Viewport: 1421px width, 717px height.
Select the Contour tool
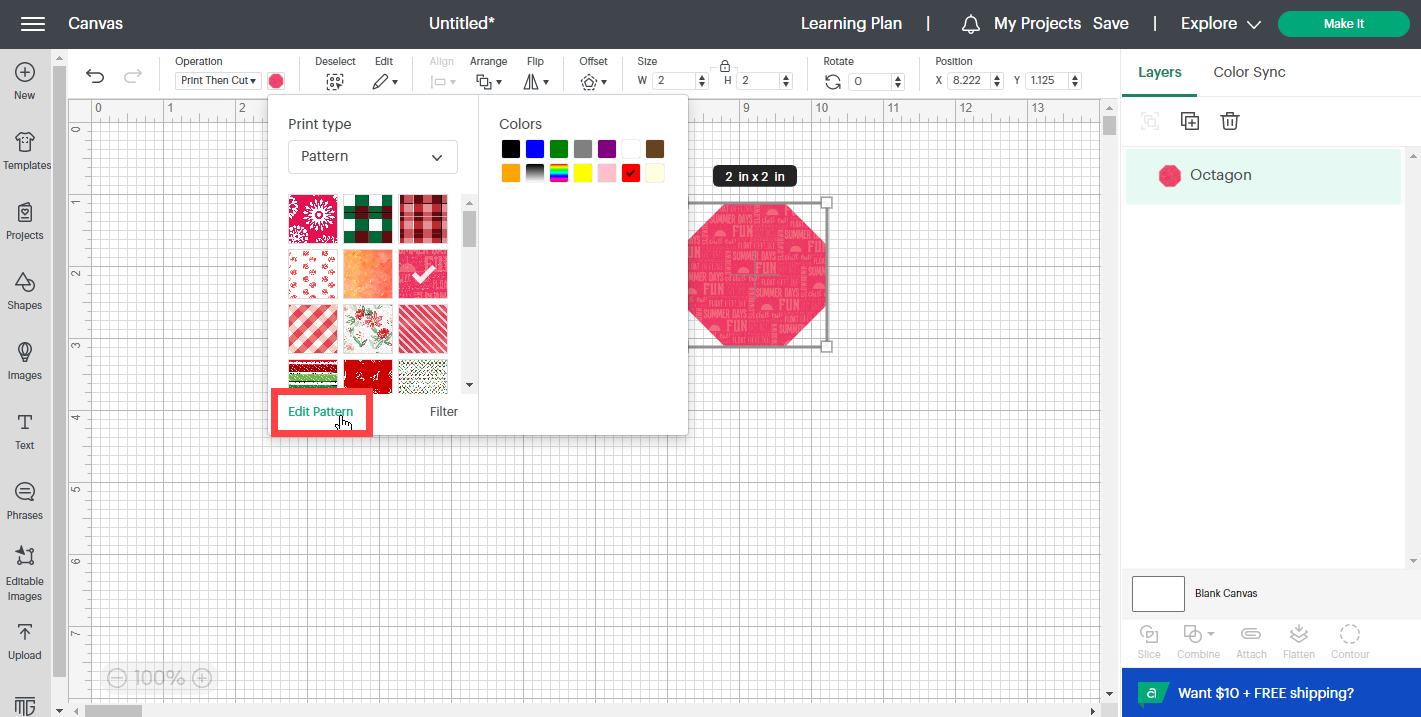pos(1349,640)
